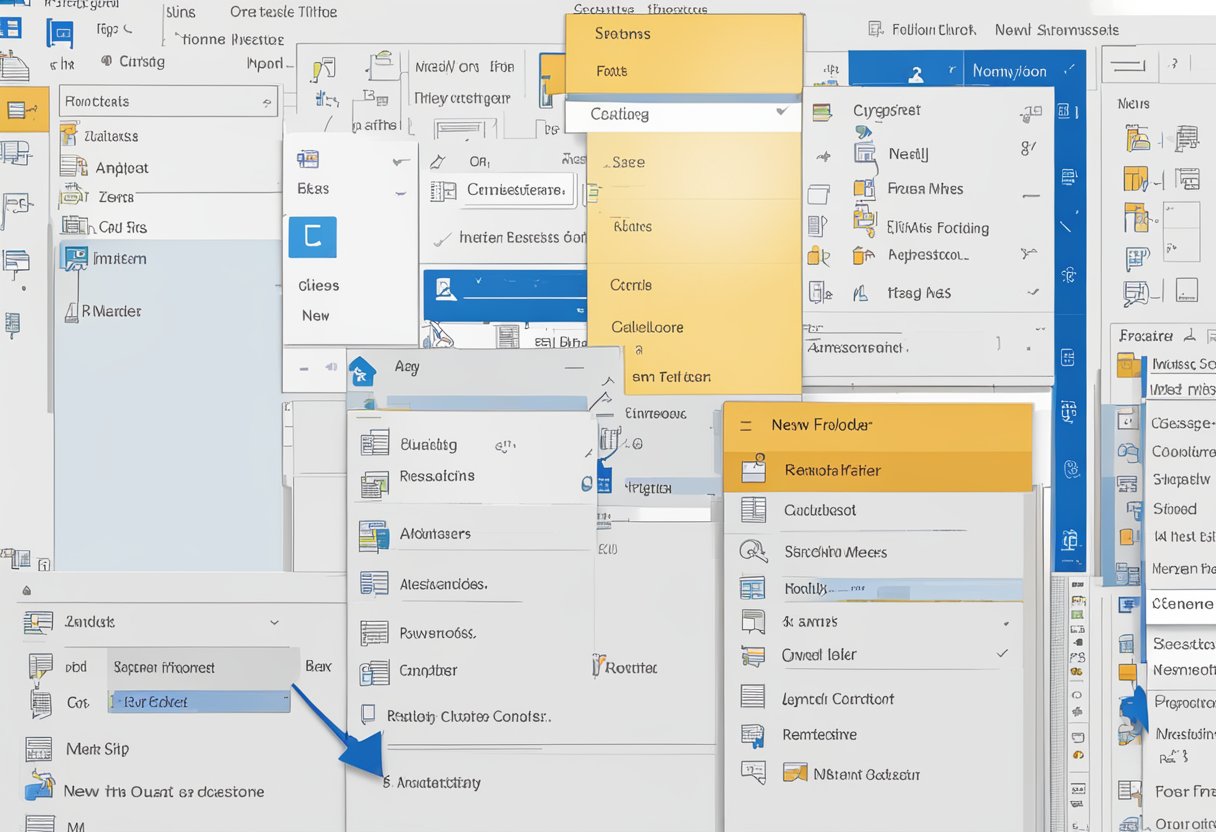Choose Lemdi Cordtont menu entry

tap(837, 698)
